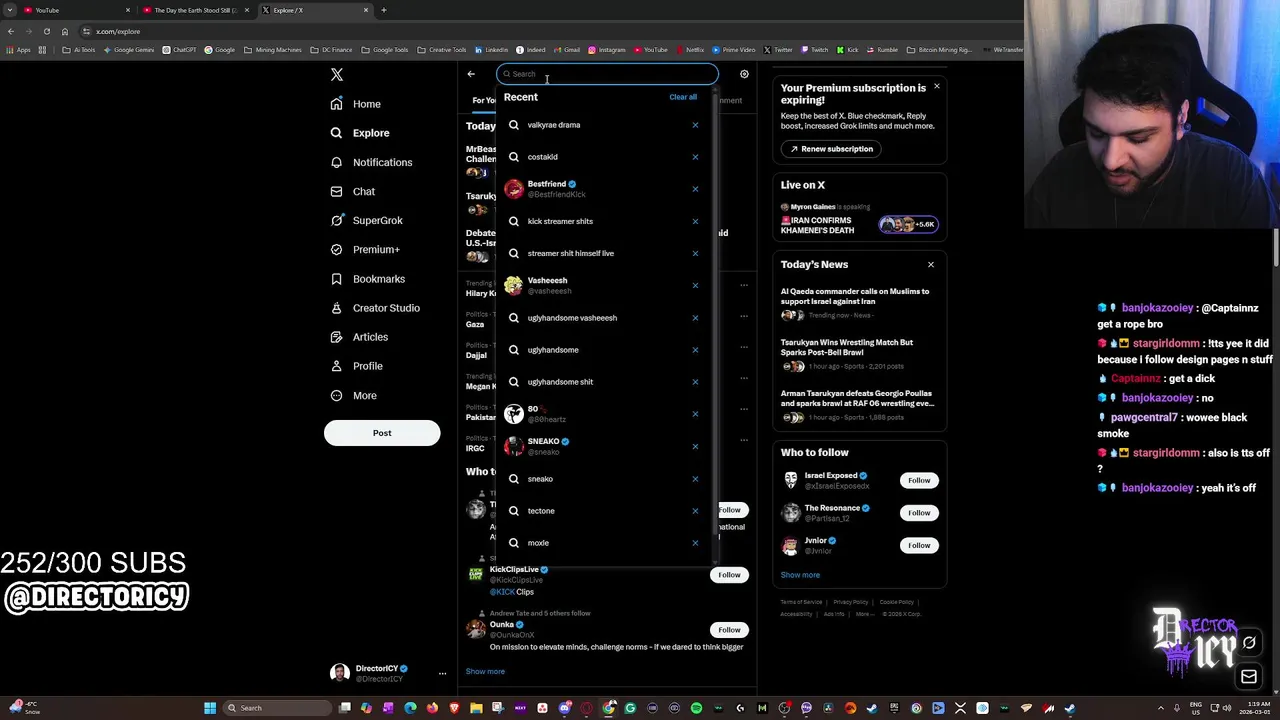This screenshot has height=720, width=1280.
Task: Close the Today's News panel
Action: 930,265
